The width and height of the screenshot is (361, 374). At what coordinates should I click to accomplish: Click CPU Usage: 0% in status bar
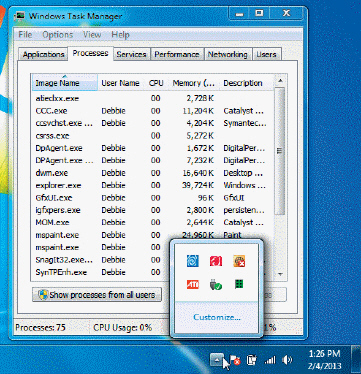tap(123, 328)
